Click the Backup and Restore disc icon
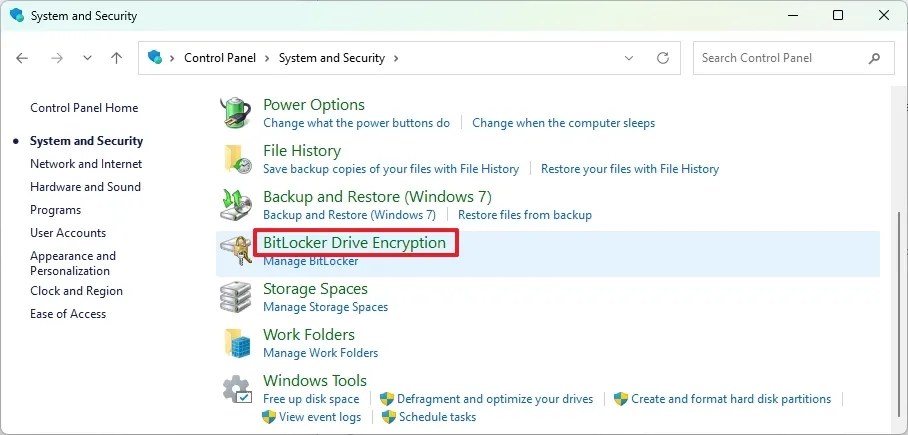This screenshot has width=908, height=435. [x=236, y=204]
